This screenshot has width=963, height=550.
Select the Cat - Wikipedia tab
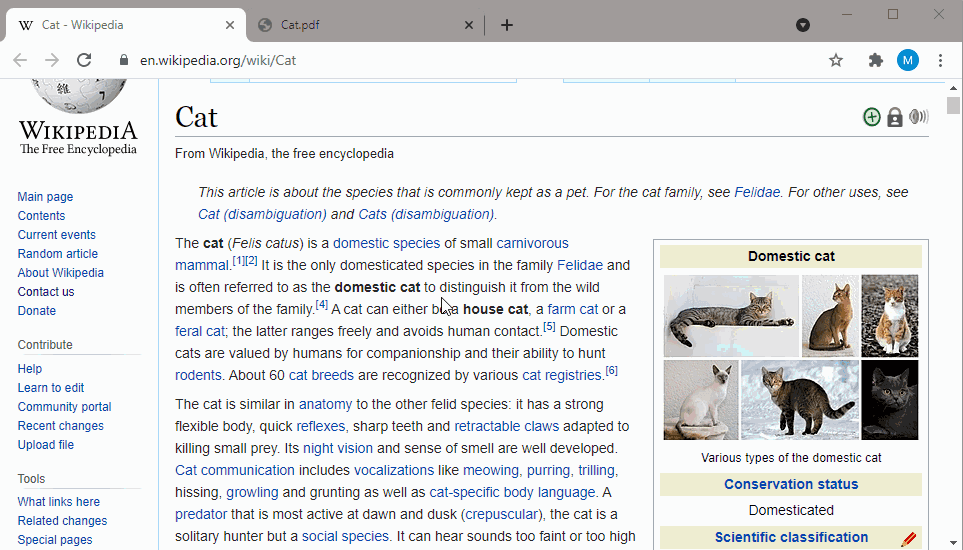[126, 25]
